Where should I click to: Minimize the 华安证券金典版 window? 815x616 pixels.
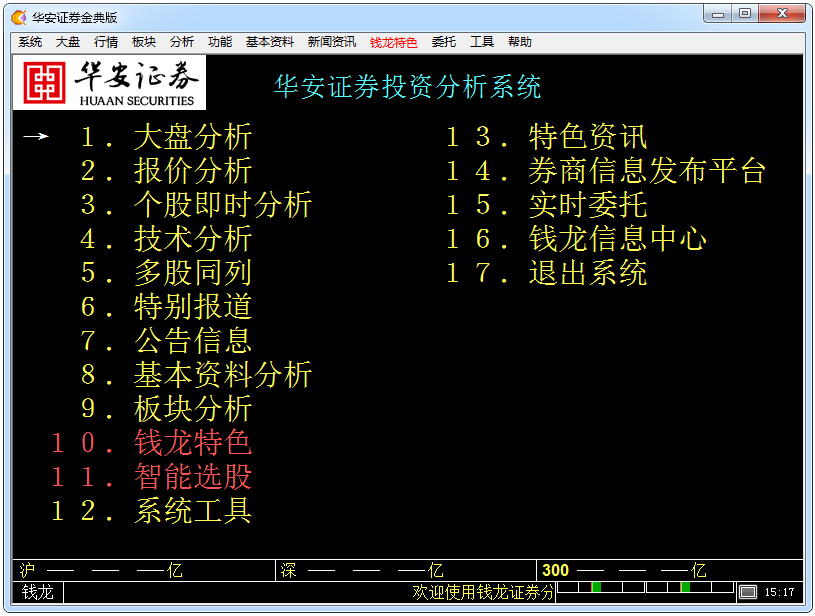[718, 14]
